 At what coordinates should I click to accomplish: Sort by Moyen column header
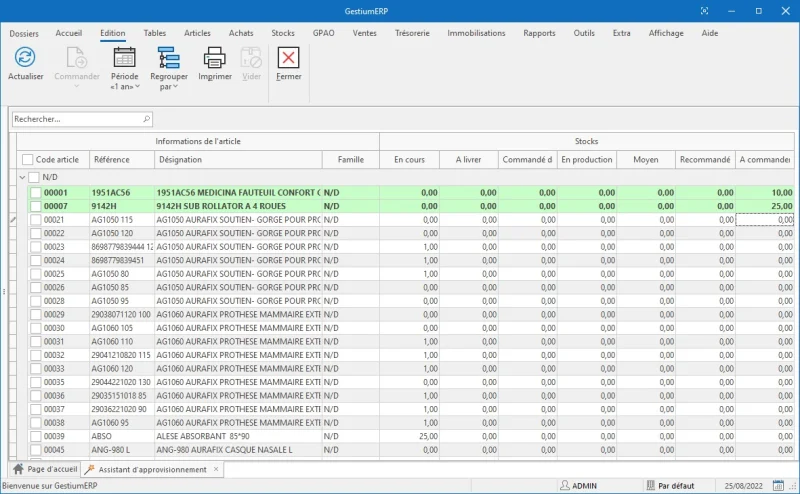point(646,160)
